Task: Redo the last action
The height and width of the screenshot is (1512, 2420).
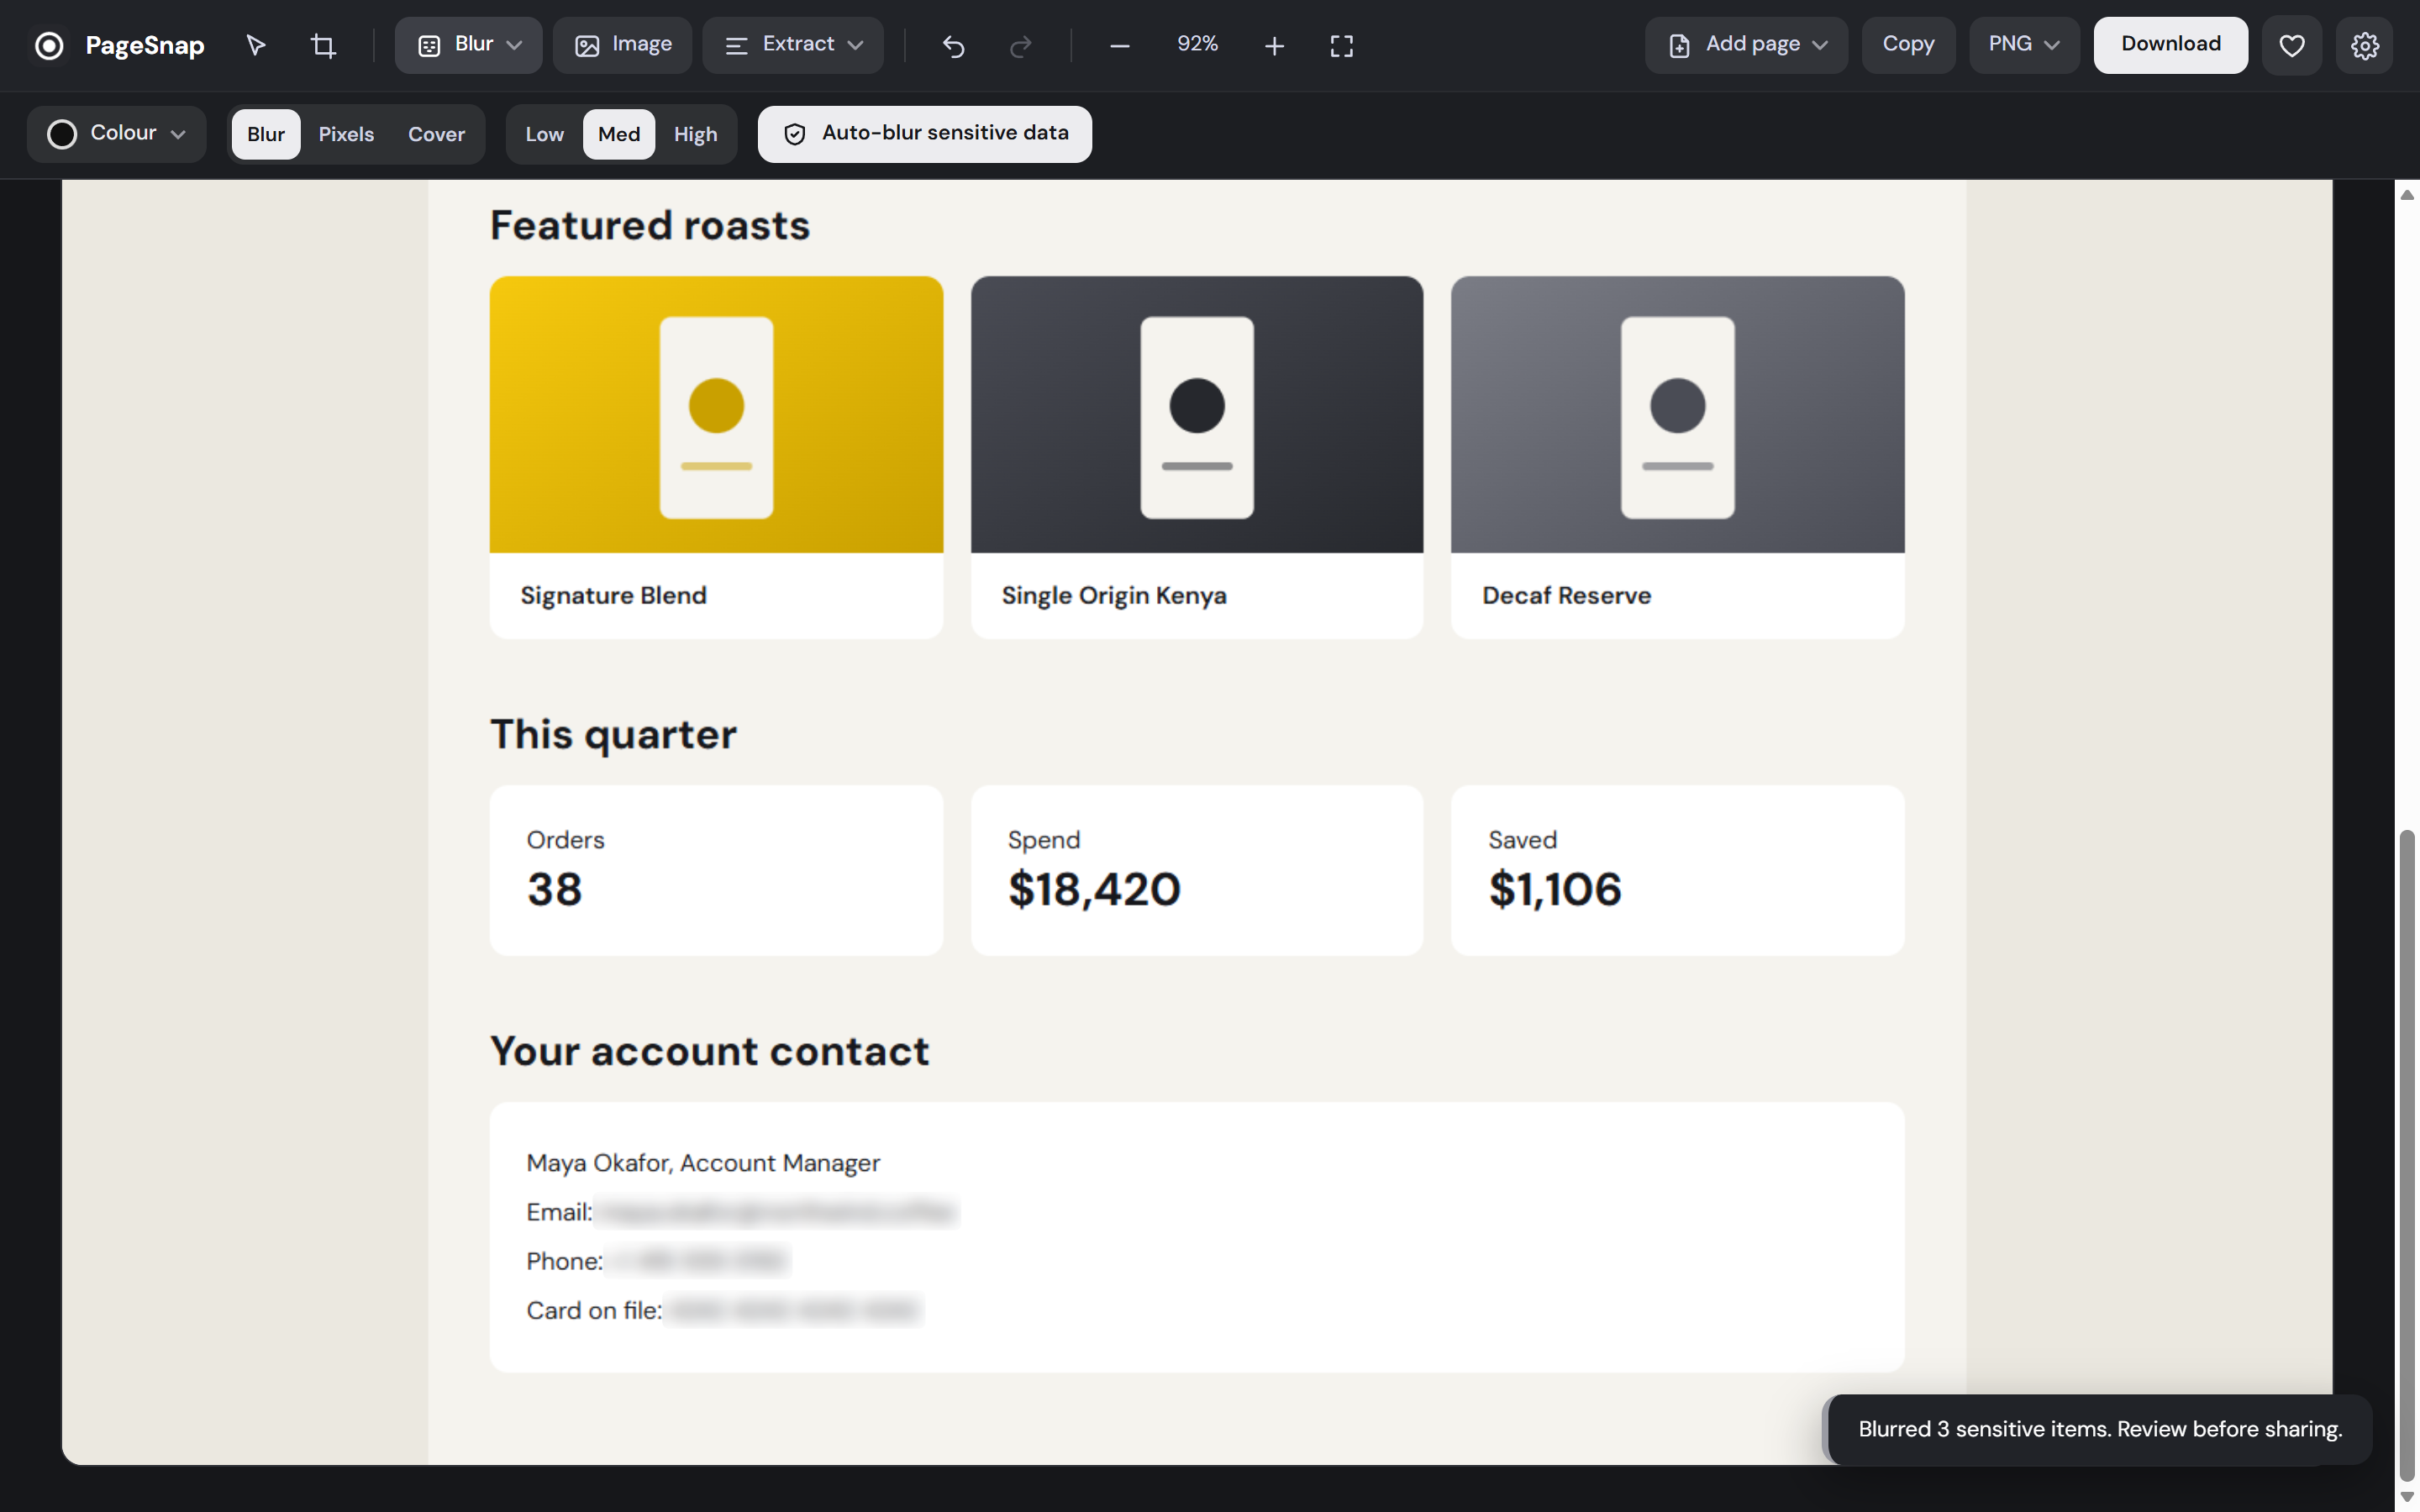Action: point(1020,45)
